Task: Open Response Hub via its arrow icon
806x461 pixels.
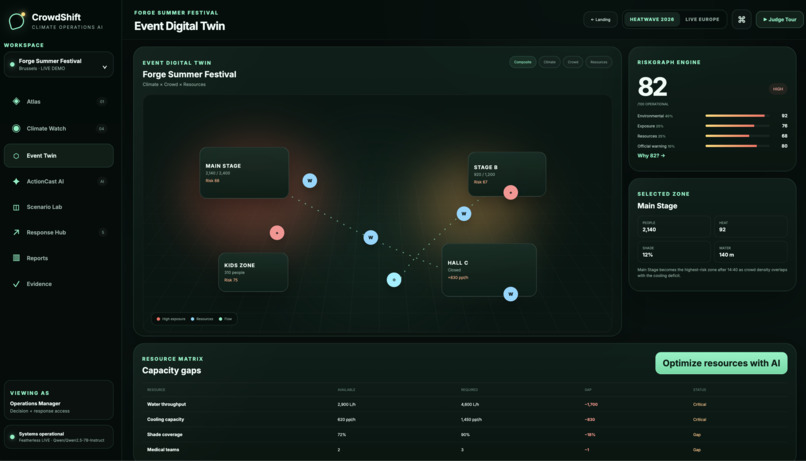Action: 16,232
